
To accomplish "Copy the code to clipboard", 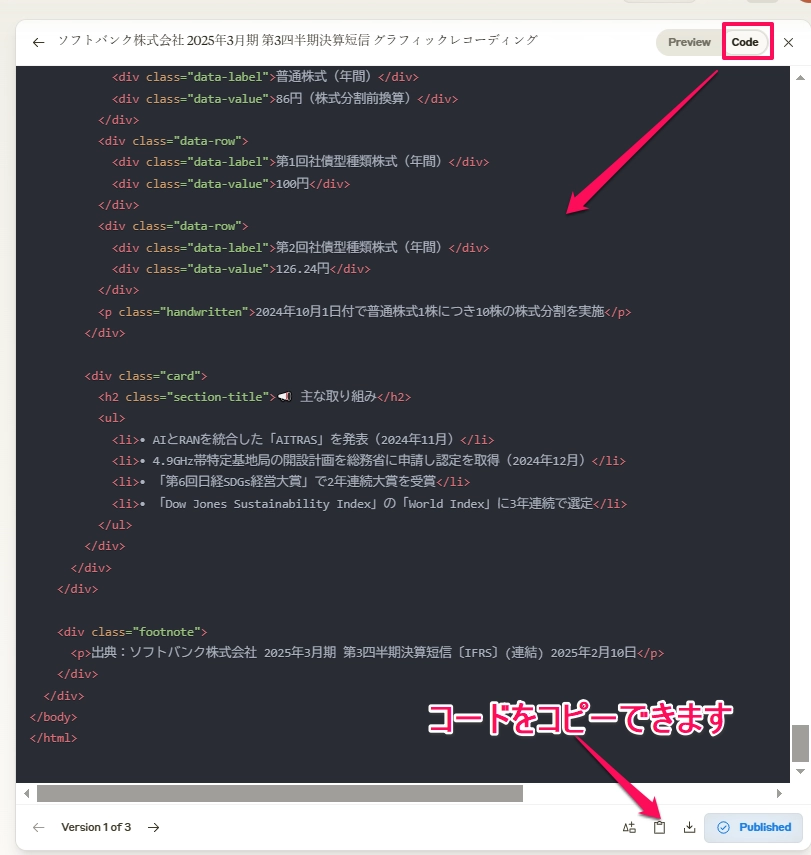I will 659,827.
